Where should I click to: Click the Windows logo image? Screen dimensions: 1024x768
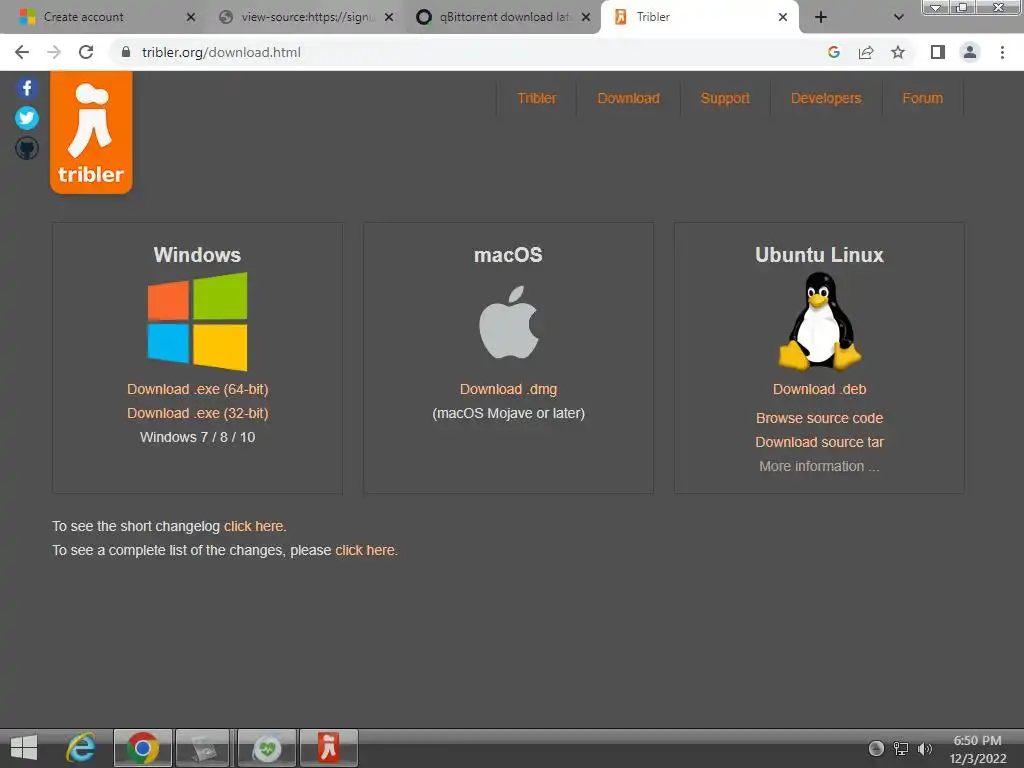point(197,321)
